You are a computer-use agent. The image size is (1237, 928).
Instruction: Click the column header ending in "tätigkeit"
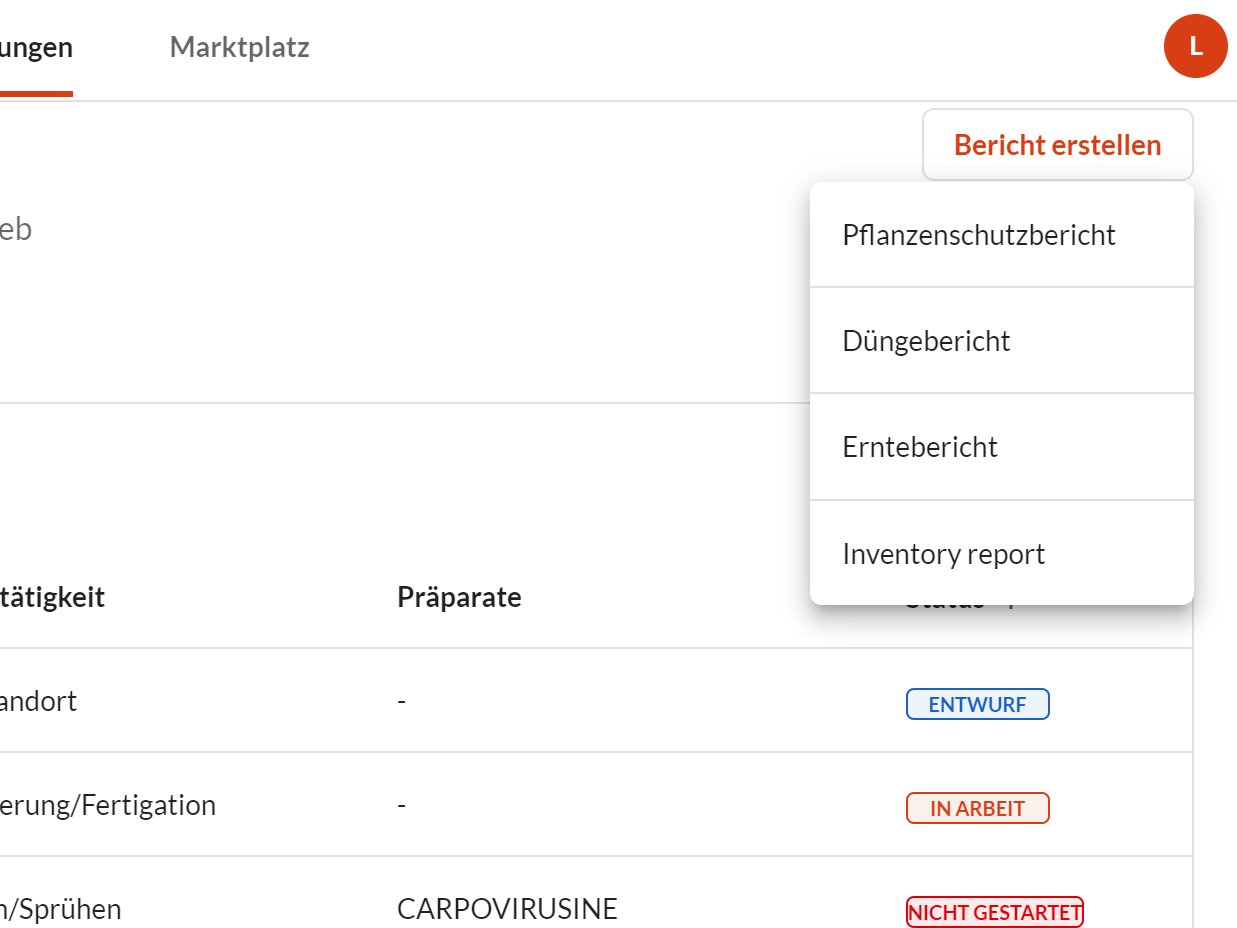click(x=52, y=598)
